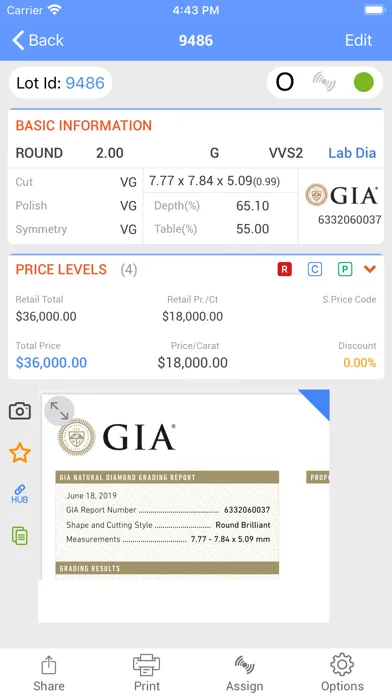This screenshot has height=696, width=392.
Task: Tap the camera icon beside the certificate
Action: pos(20,411)
